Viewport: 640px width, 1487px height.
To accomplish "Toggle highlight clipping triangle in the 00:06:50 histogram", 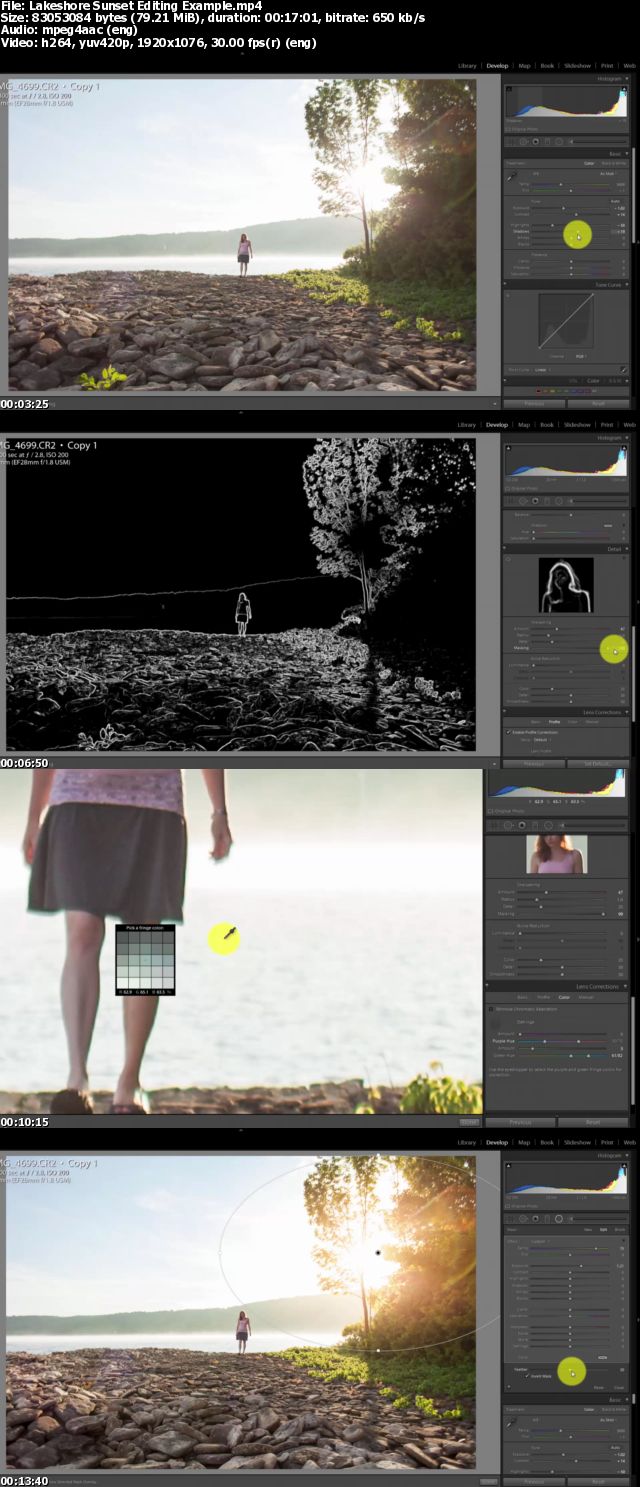I will [624, 448].
